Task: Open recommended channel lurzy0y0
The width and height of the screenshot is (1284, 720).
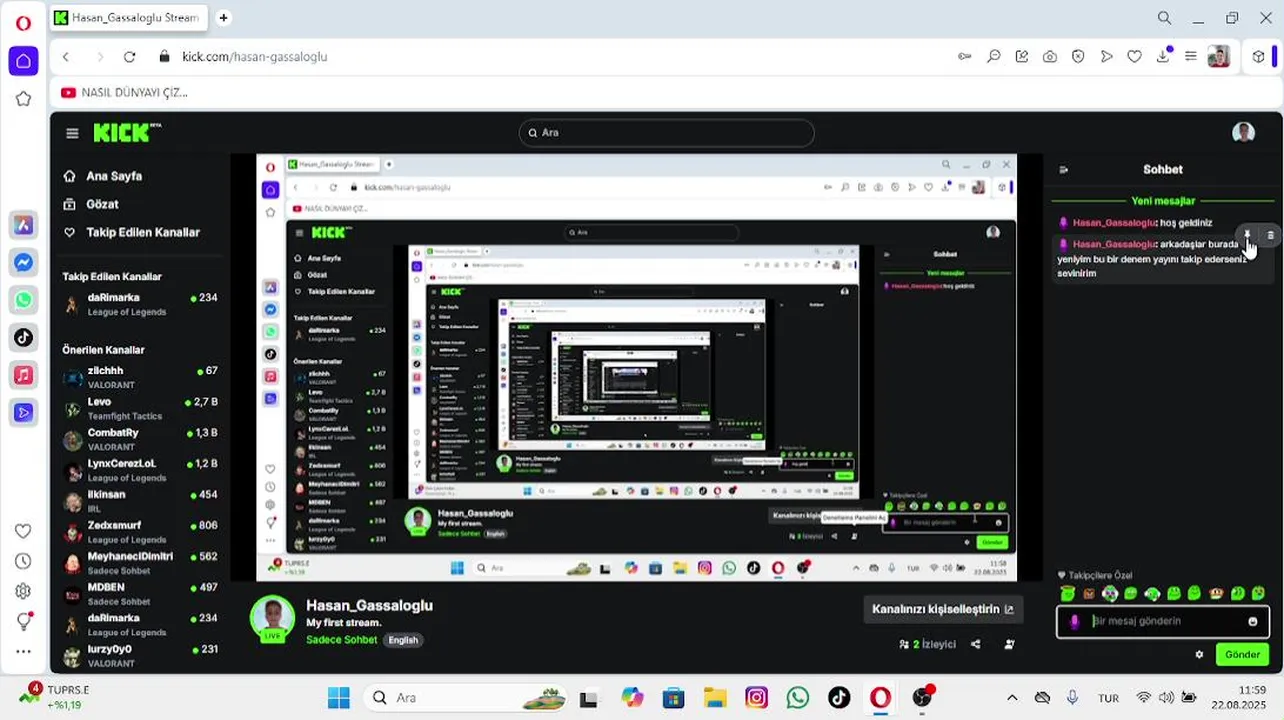Action: (140, 655)
